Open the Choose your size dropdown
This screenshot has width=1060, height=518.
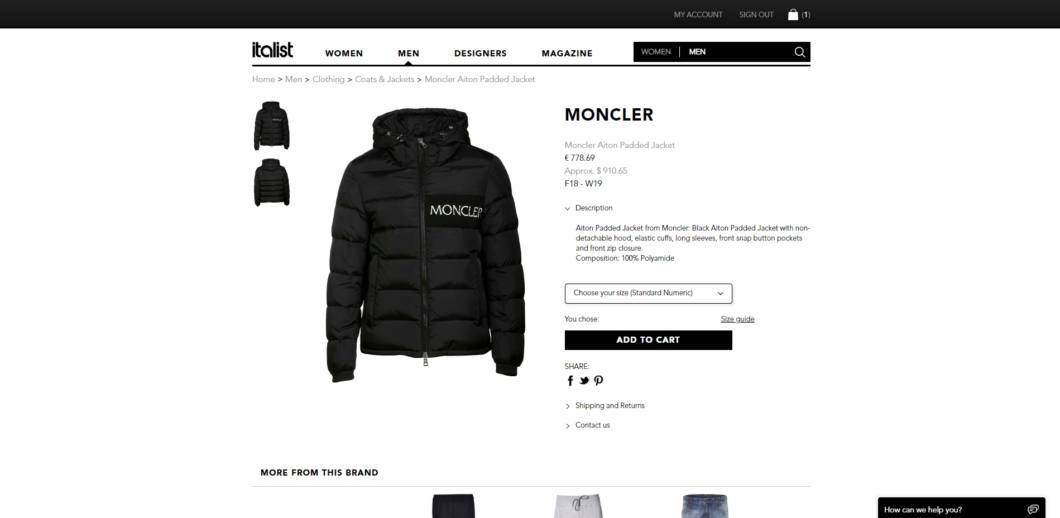pos(648,293)
